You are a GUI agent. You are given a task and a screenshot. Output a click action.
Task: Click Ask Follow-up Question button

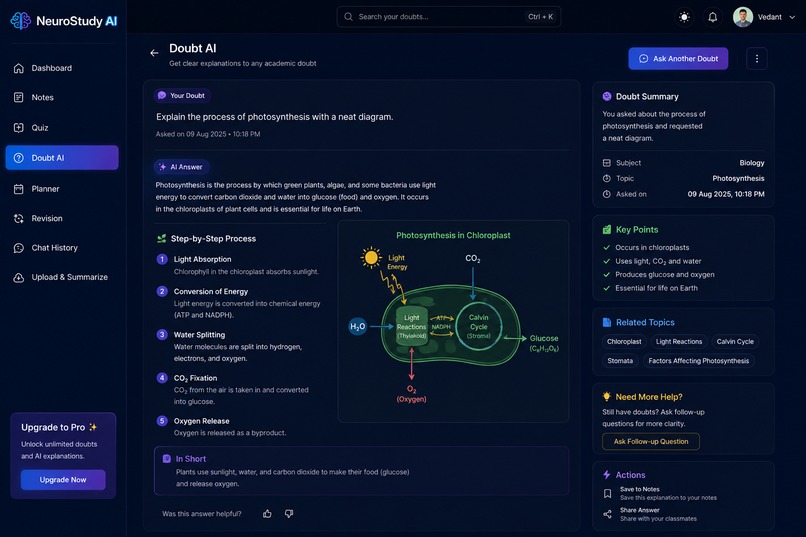point(651,441)
